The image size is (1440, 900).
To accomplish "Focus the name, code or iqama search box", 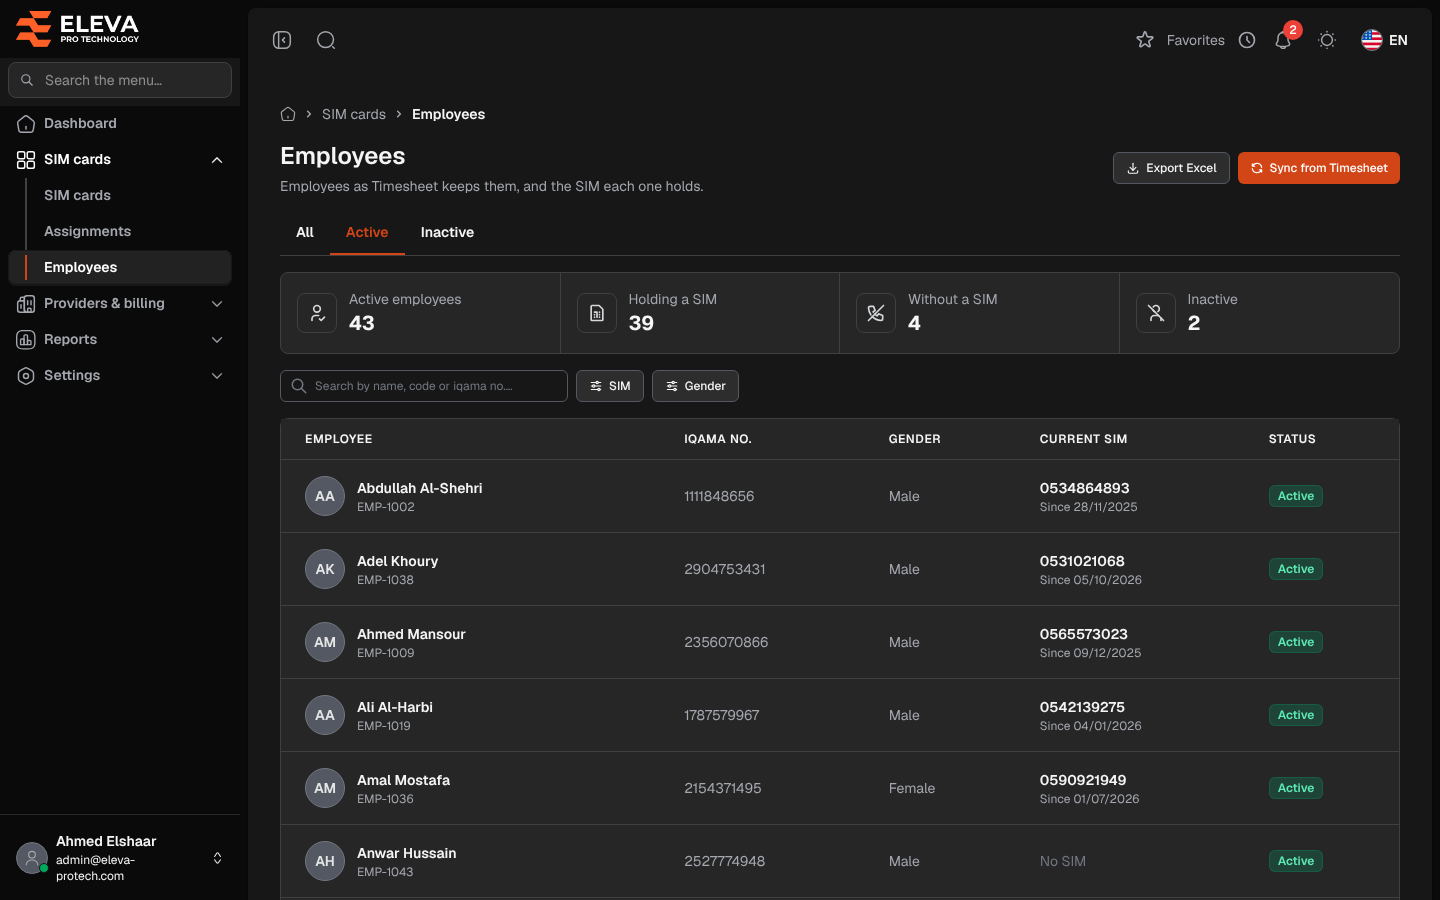I will coord(424,386).
